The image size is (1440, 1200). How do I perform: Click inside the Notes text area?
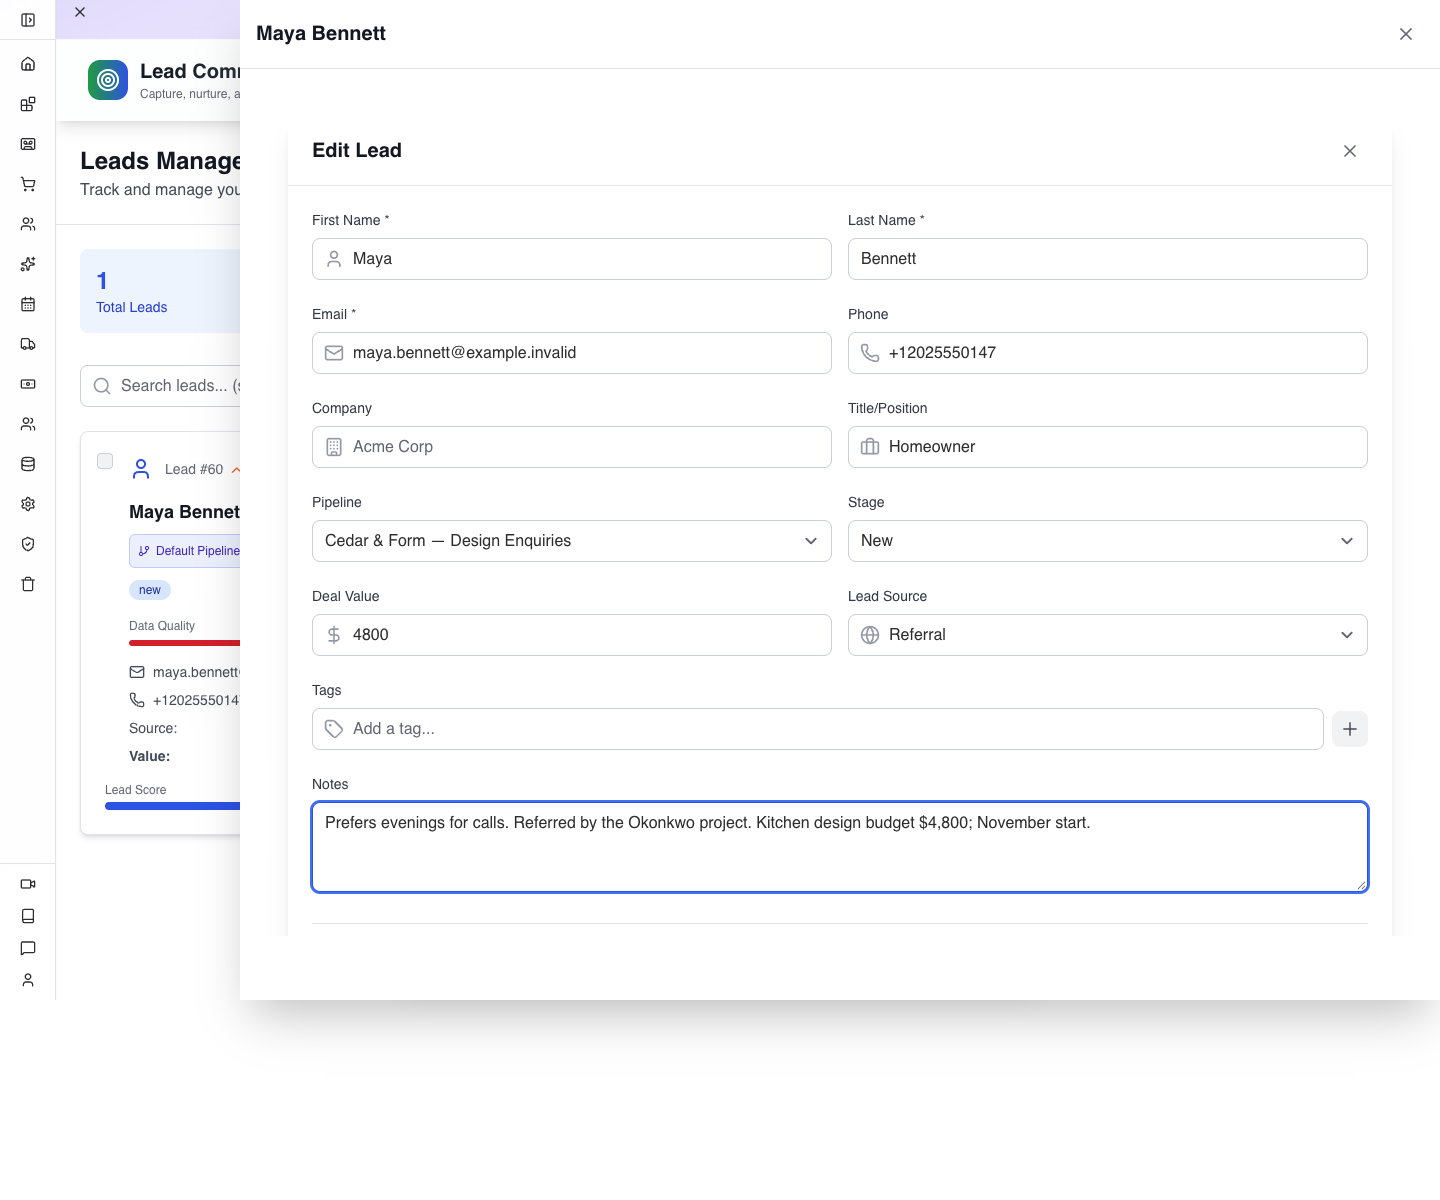pos(840,847)
